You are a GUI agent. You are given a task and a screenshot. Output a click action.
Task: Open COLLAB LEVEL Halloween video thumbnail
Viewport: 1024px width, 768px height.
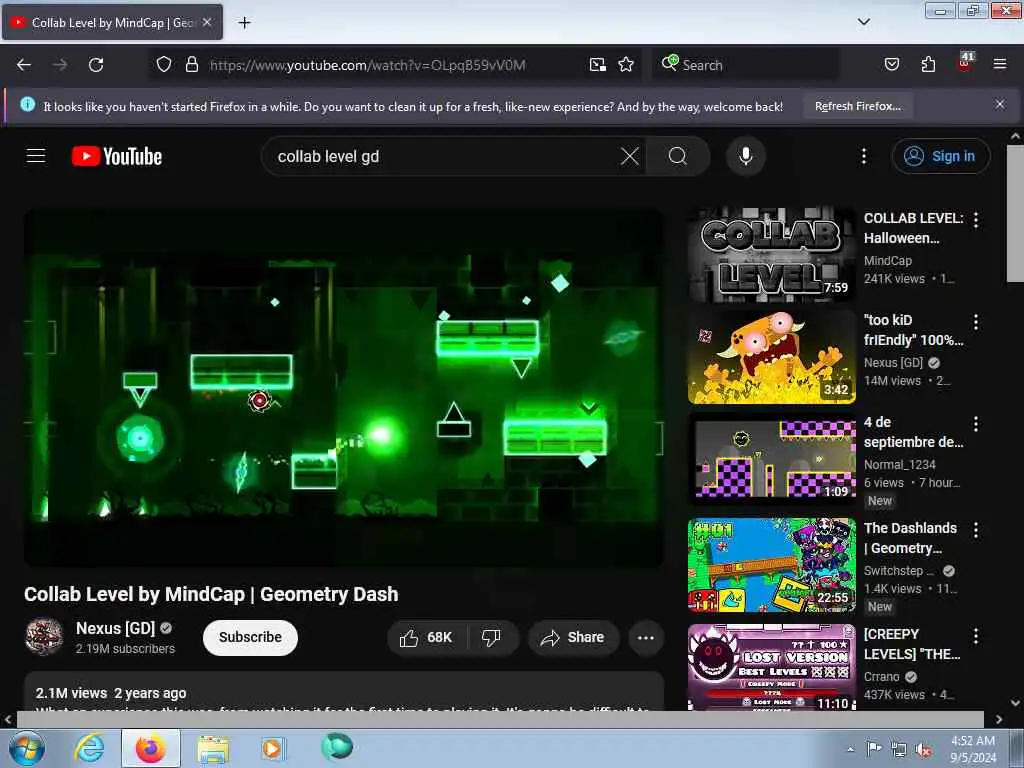(771, 254)
